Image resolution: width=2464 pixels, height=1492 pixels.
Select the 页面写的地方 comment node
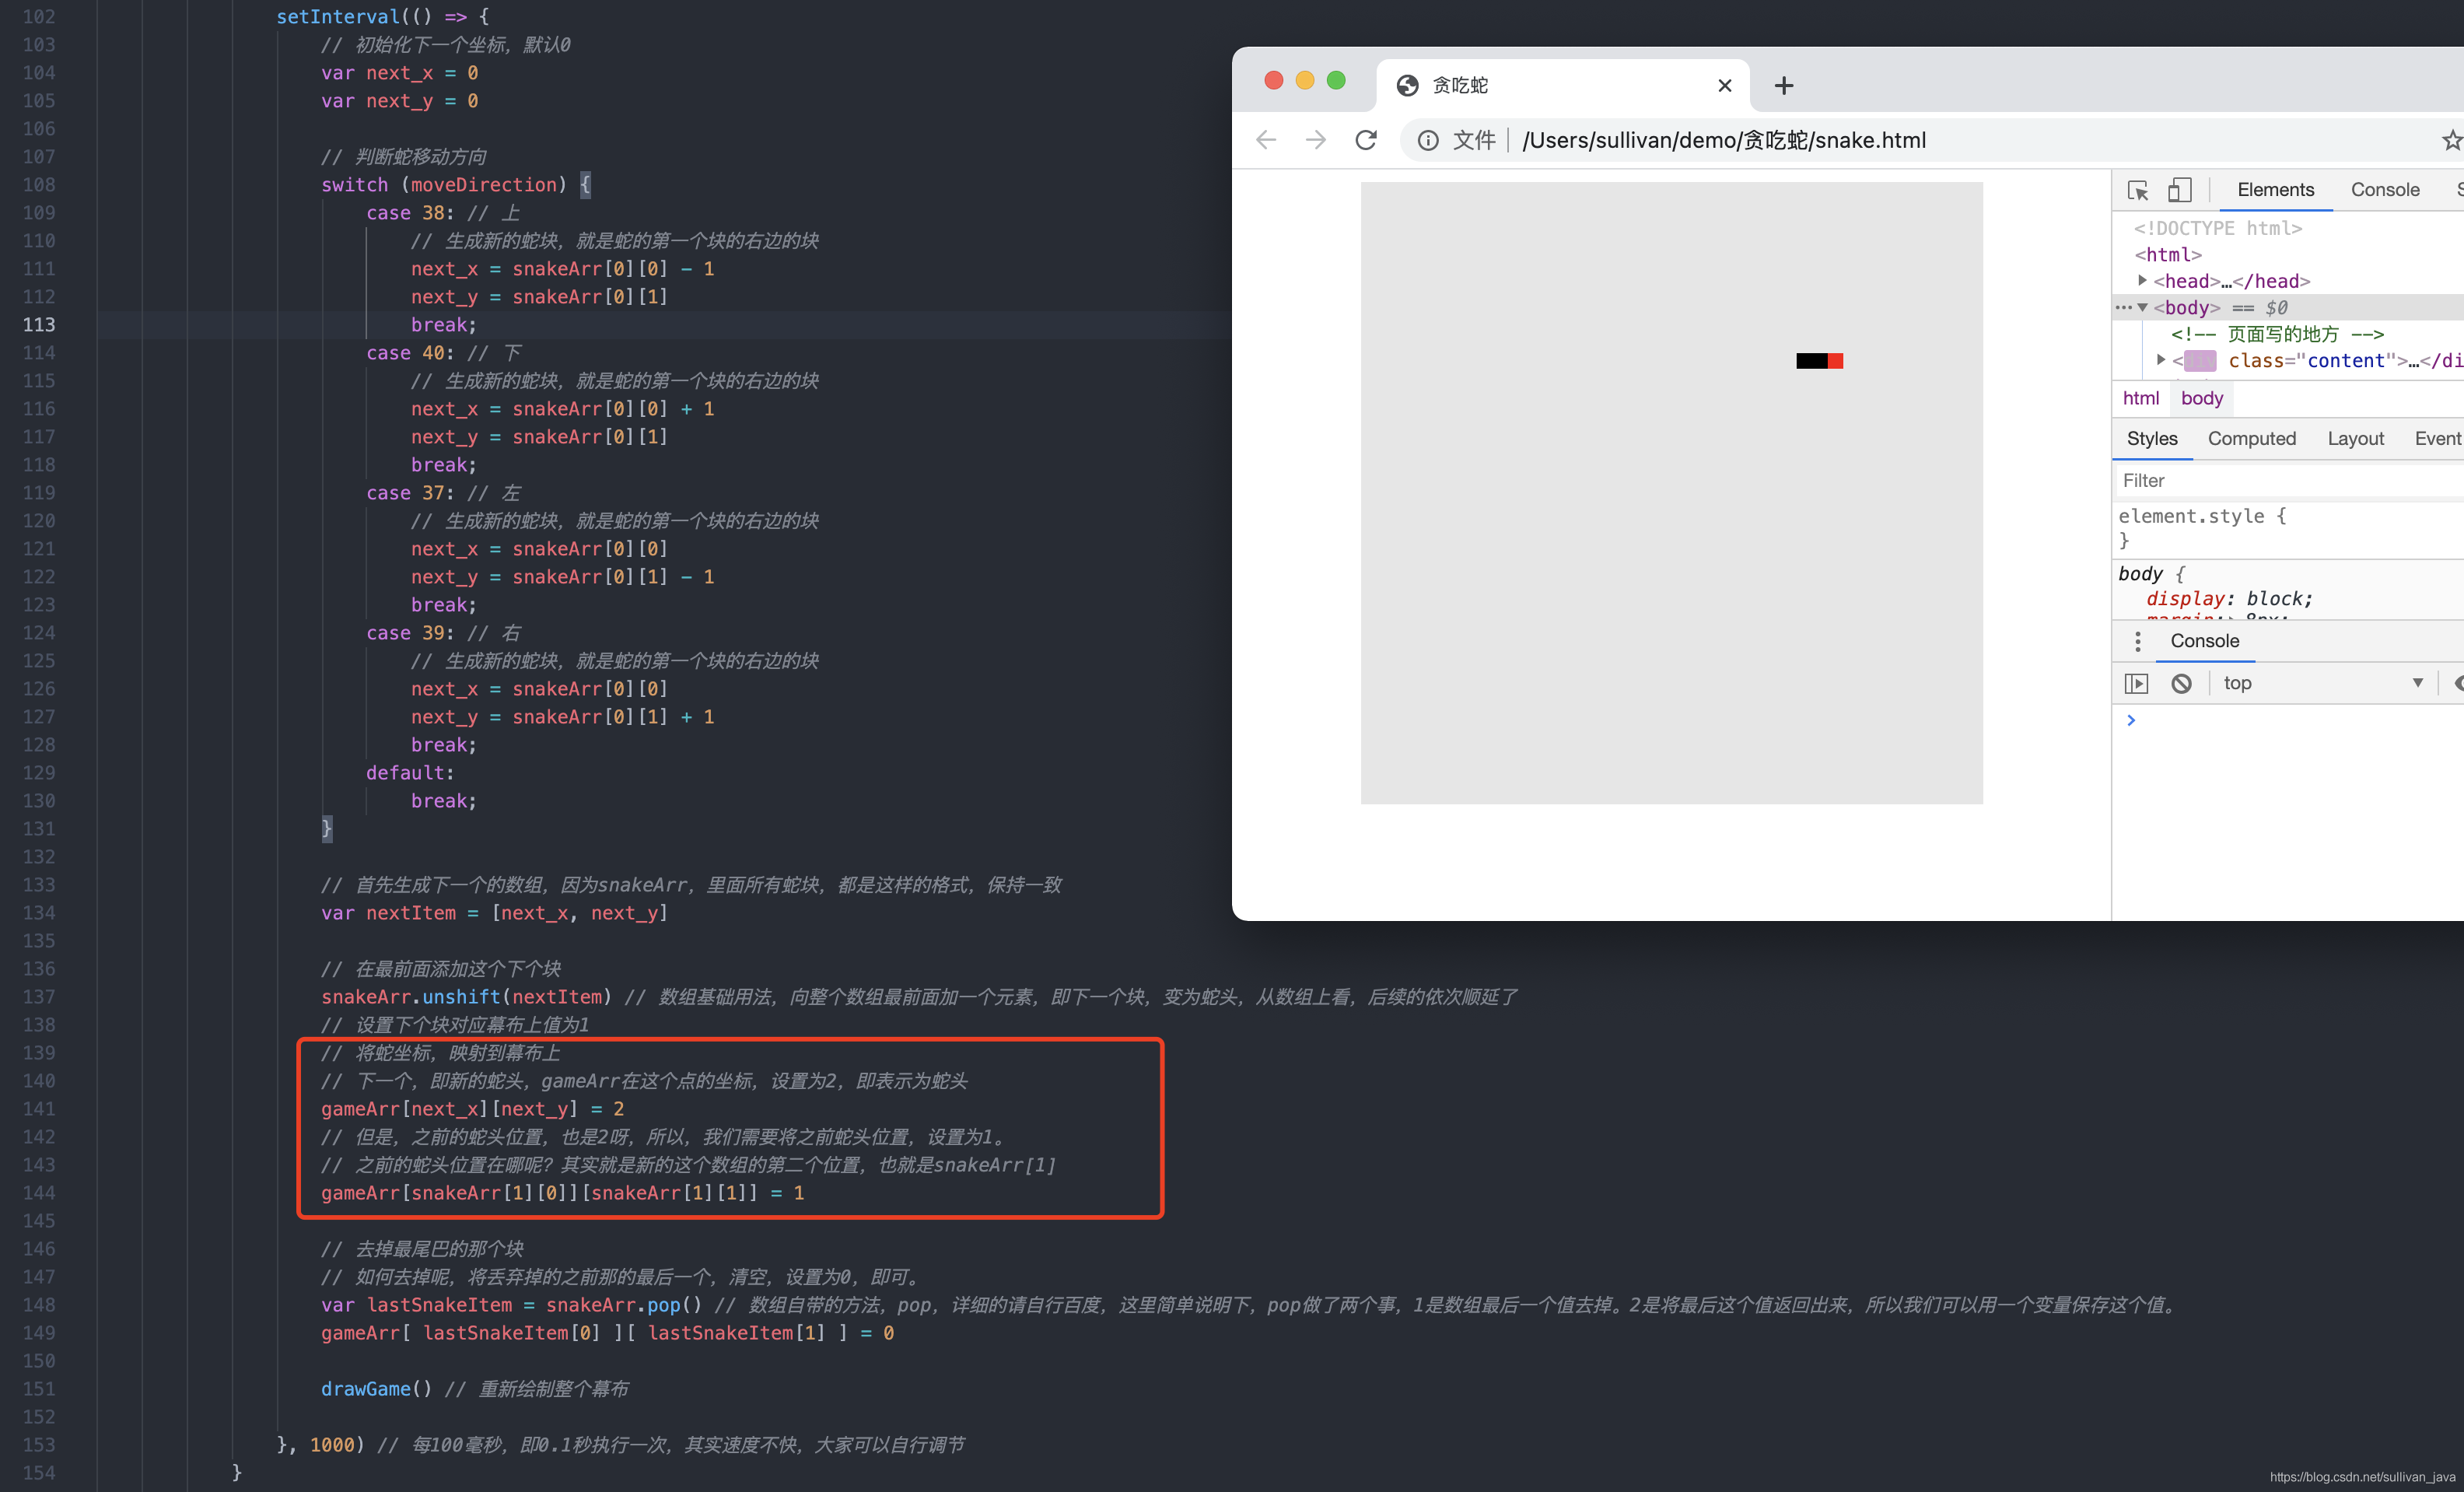coord(2277,334)
